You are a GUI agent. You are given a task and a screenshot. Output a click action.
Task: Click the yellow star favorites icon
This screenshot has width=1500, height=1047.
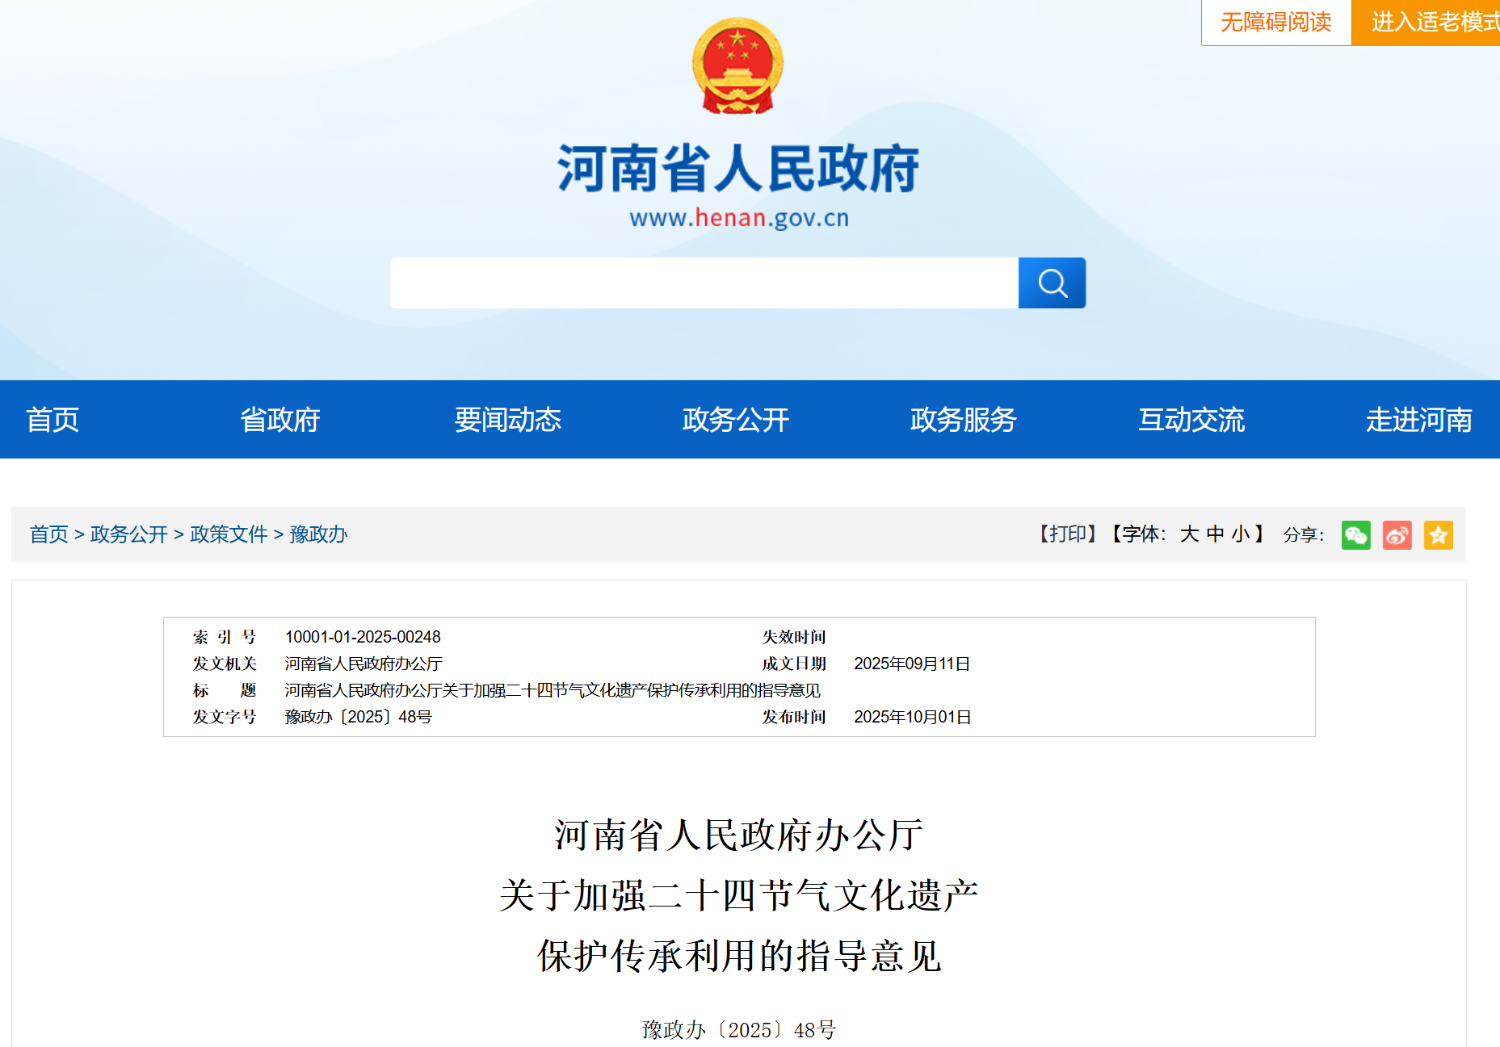pos(1438,535)
